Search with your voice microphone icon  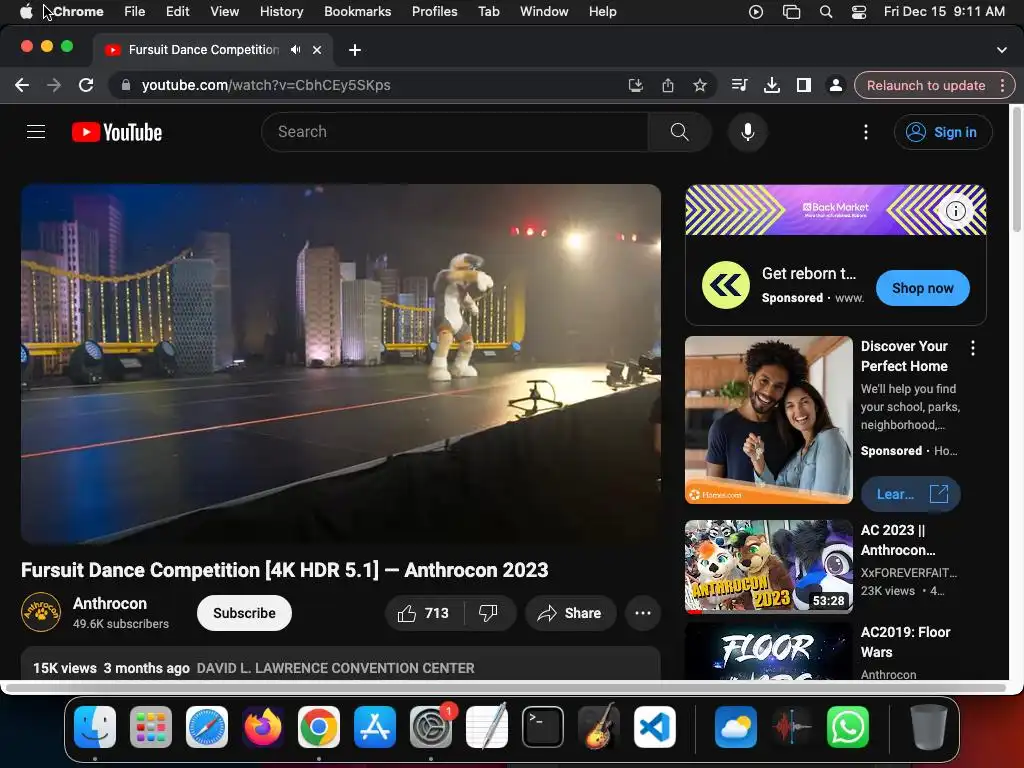(748, 132)
